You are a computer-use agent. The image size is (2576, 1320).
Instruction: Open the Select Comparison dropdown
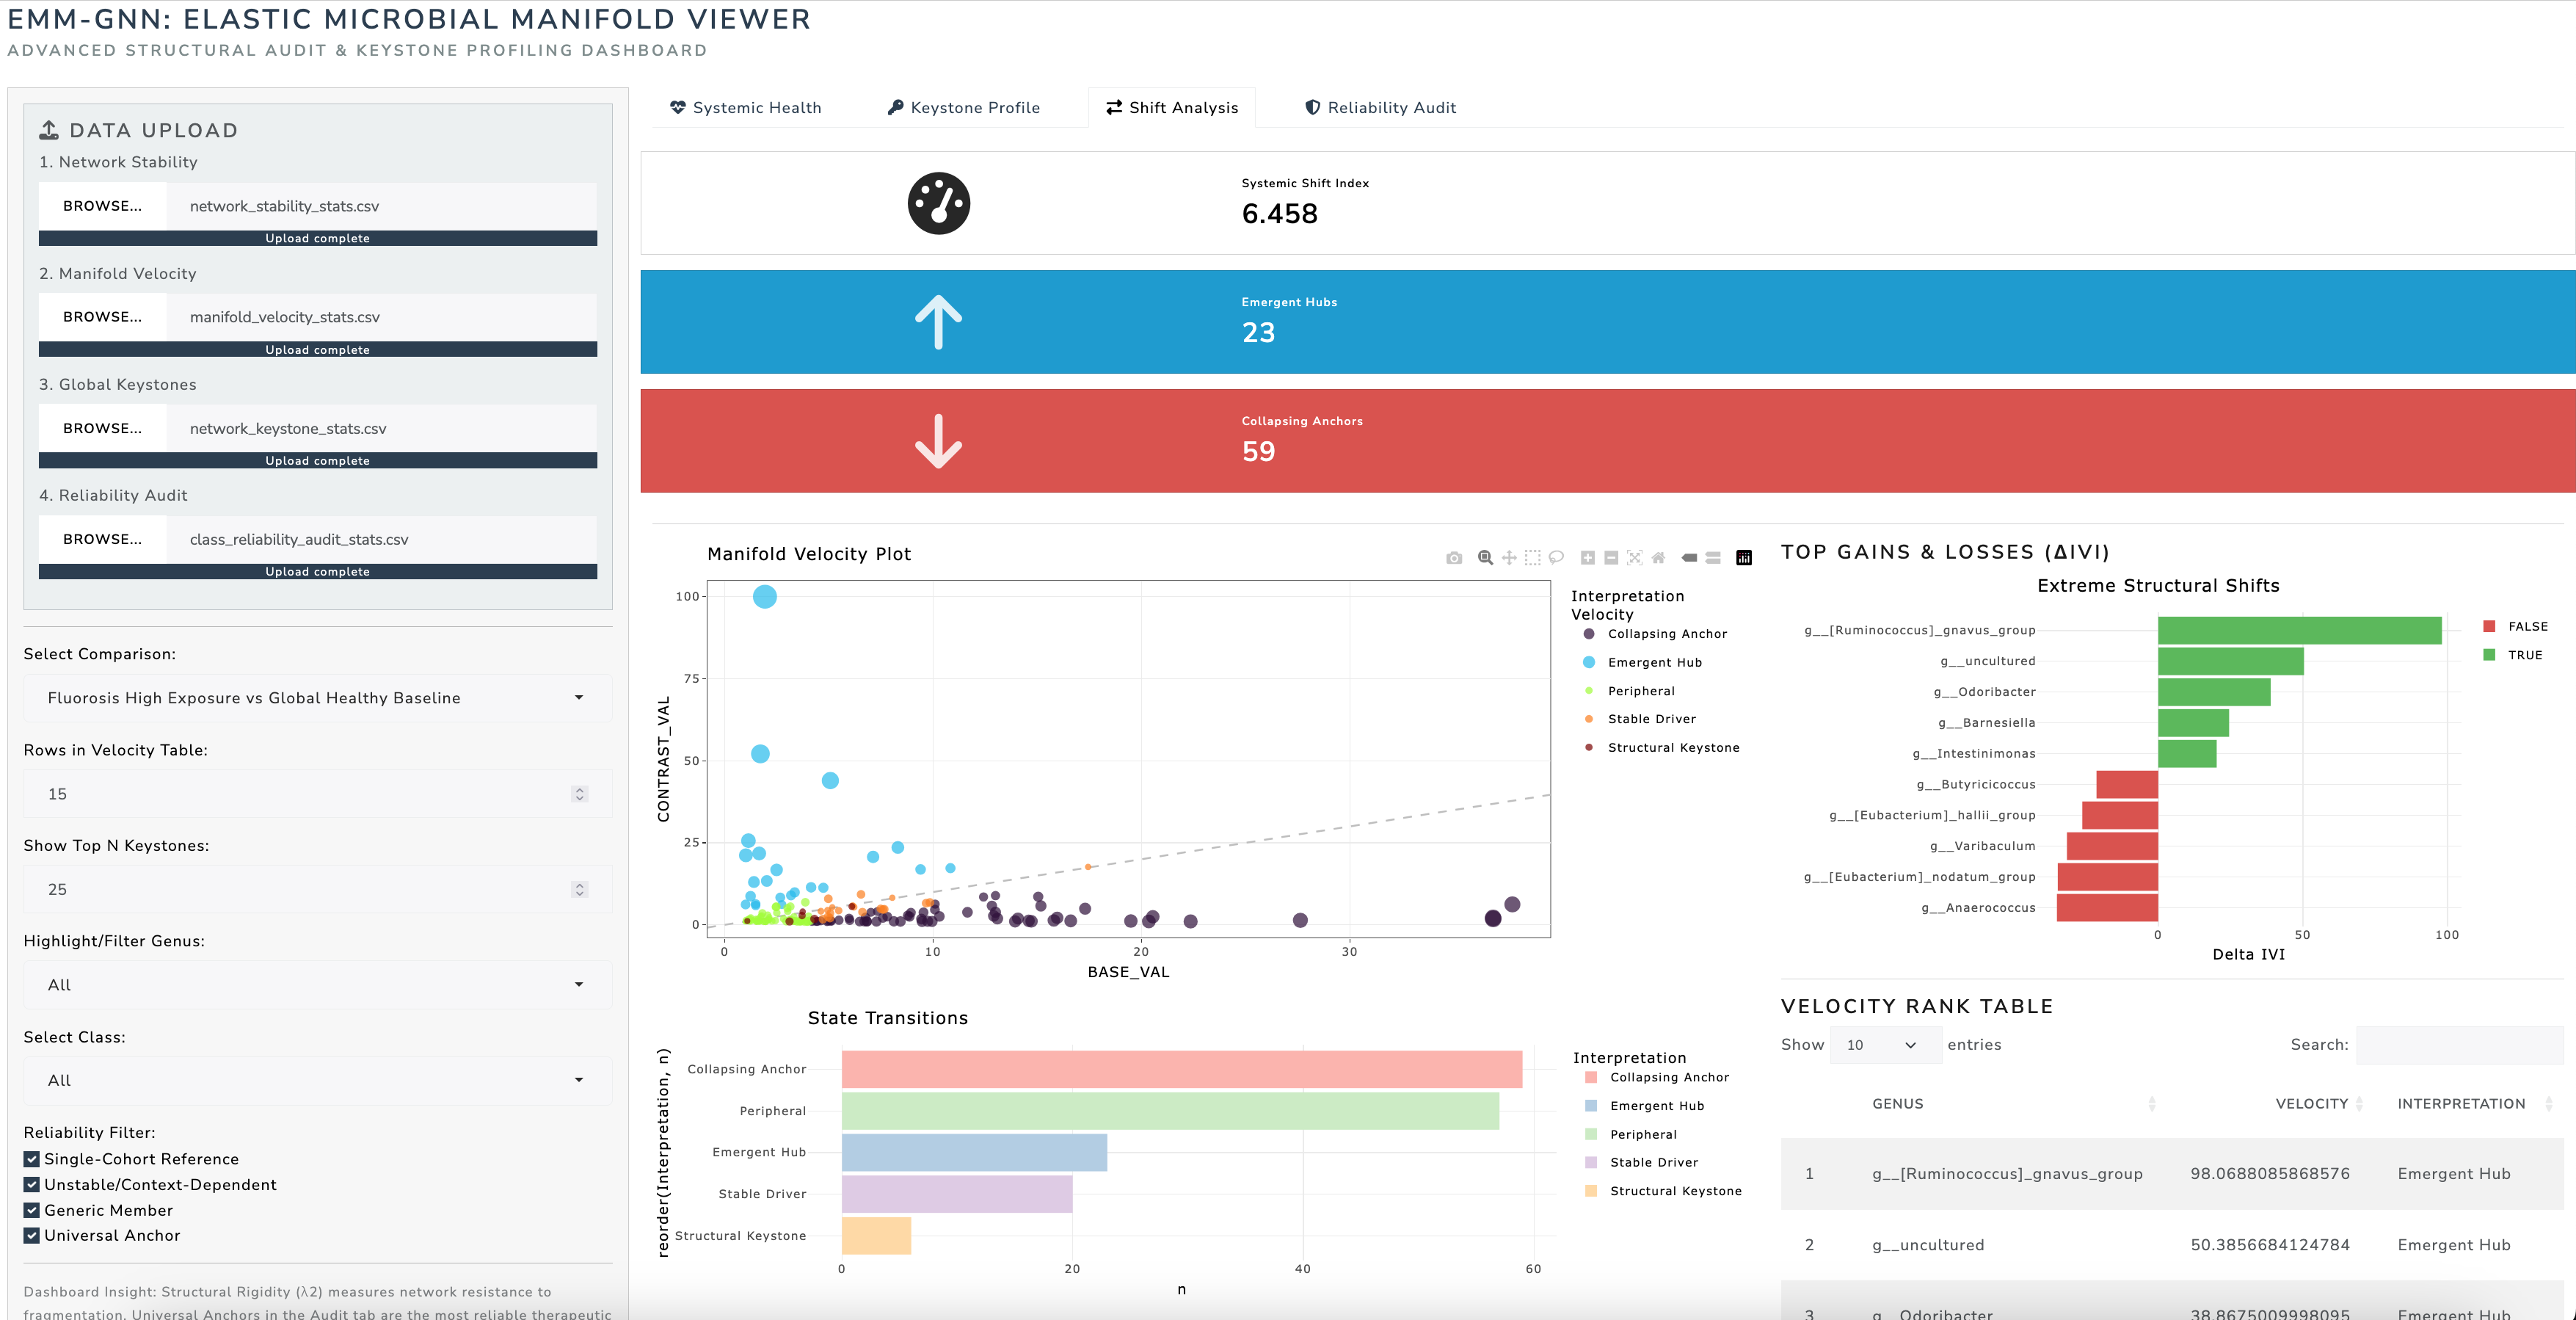click(x=316, y=698)
